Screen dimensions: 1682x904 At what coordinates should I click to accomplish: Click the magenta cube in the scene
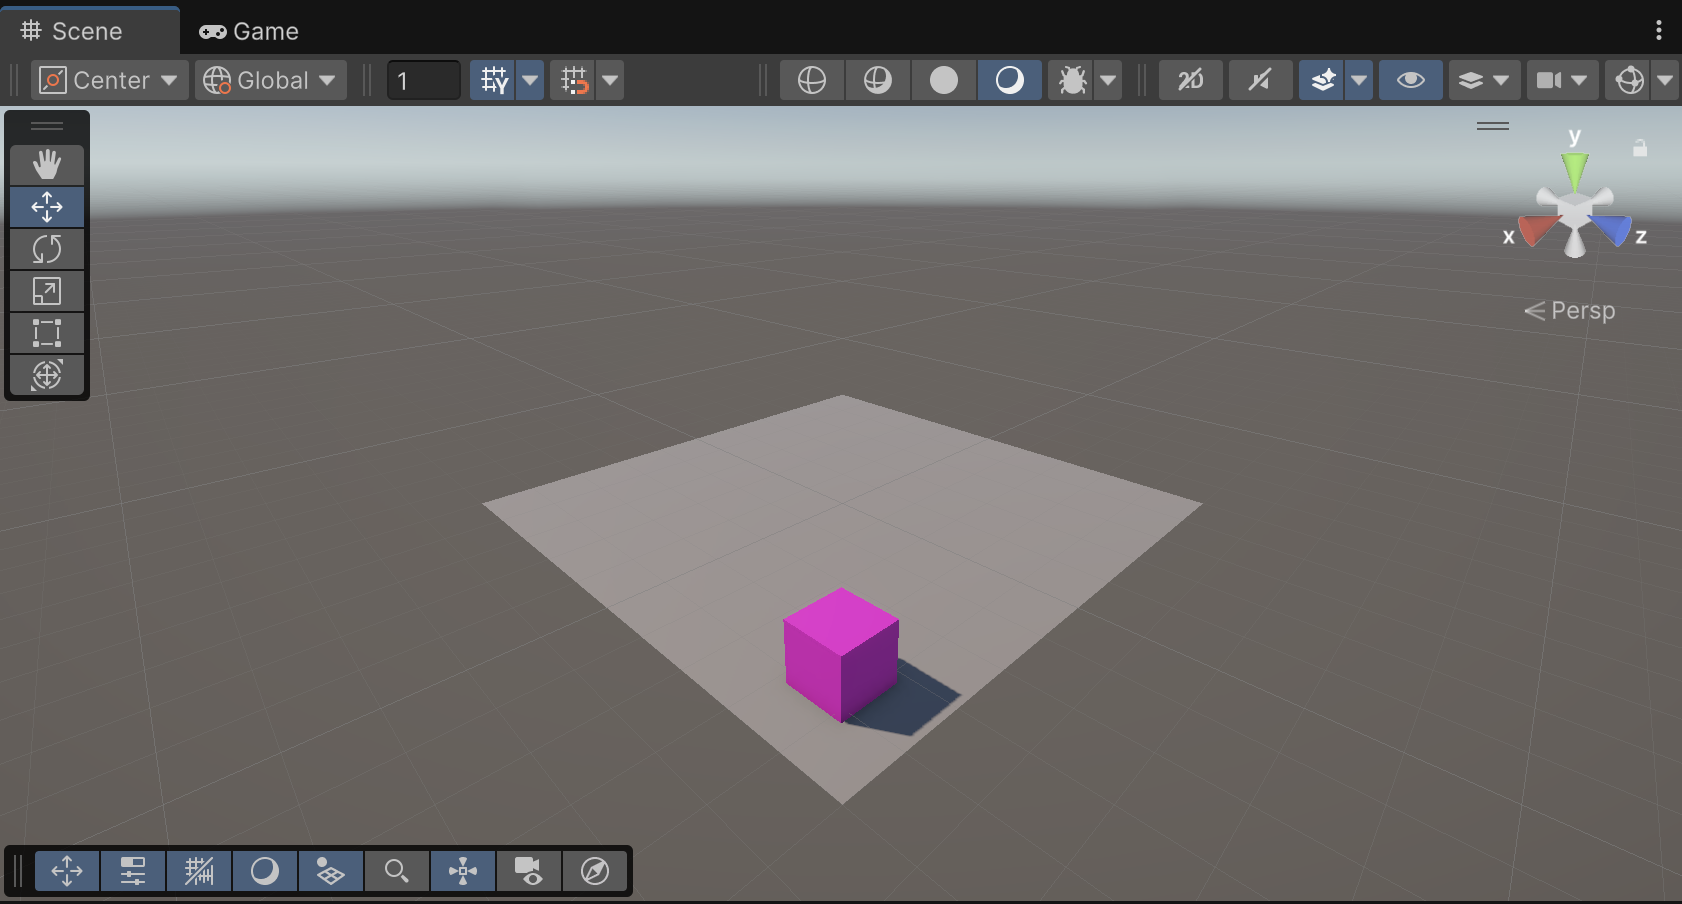pos(840,654)
